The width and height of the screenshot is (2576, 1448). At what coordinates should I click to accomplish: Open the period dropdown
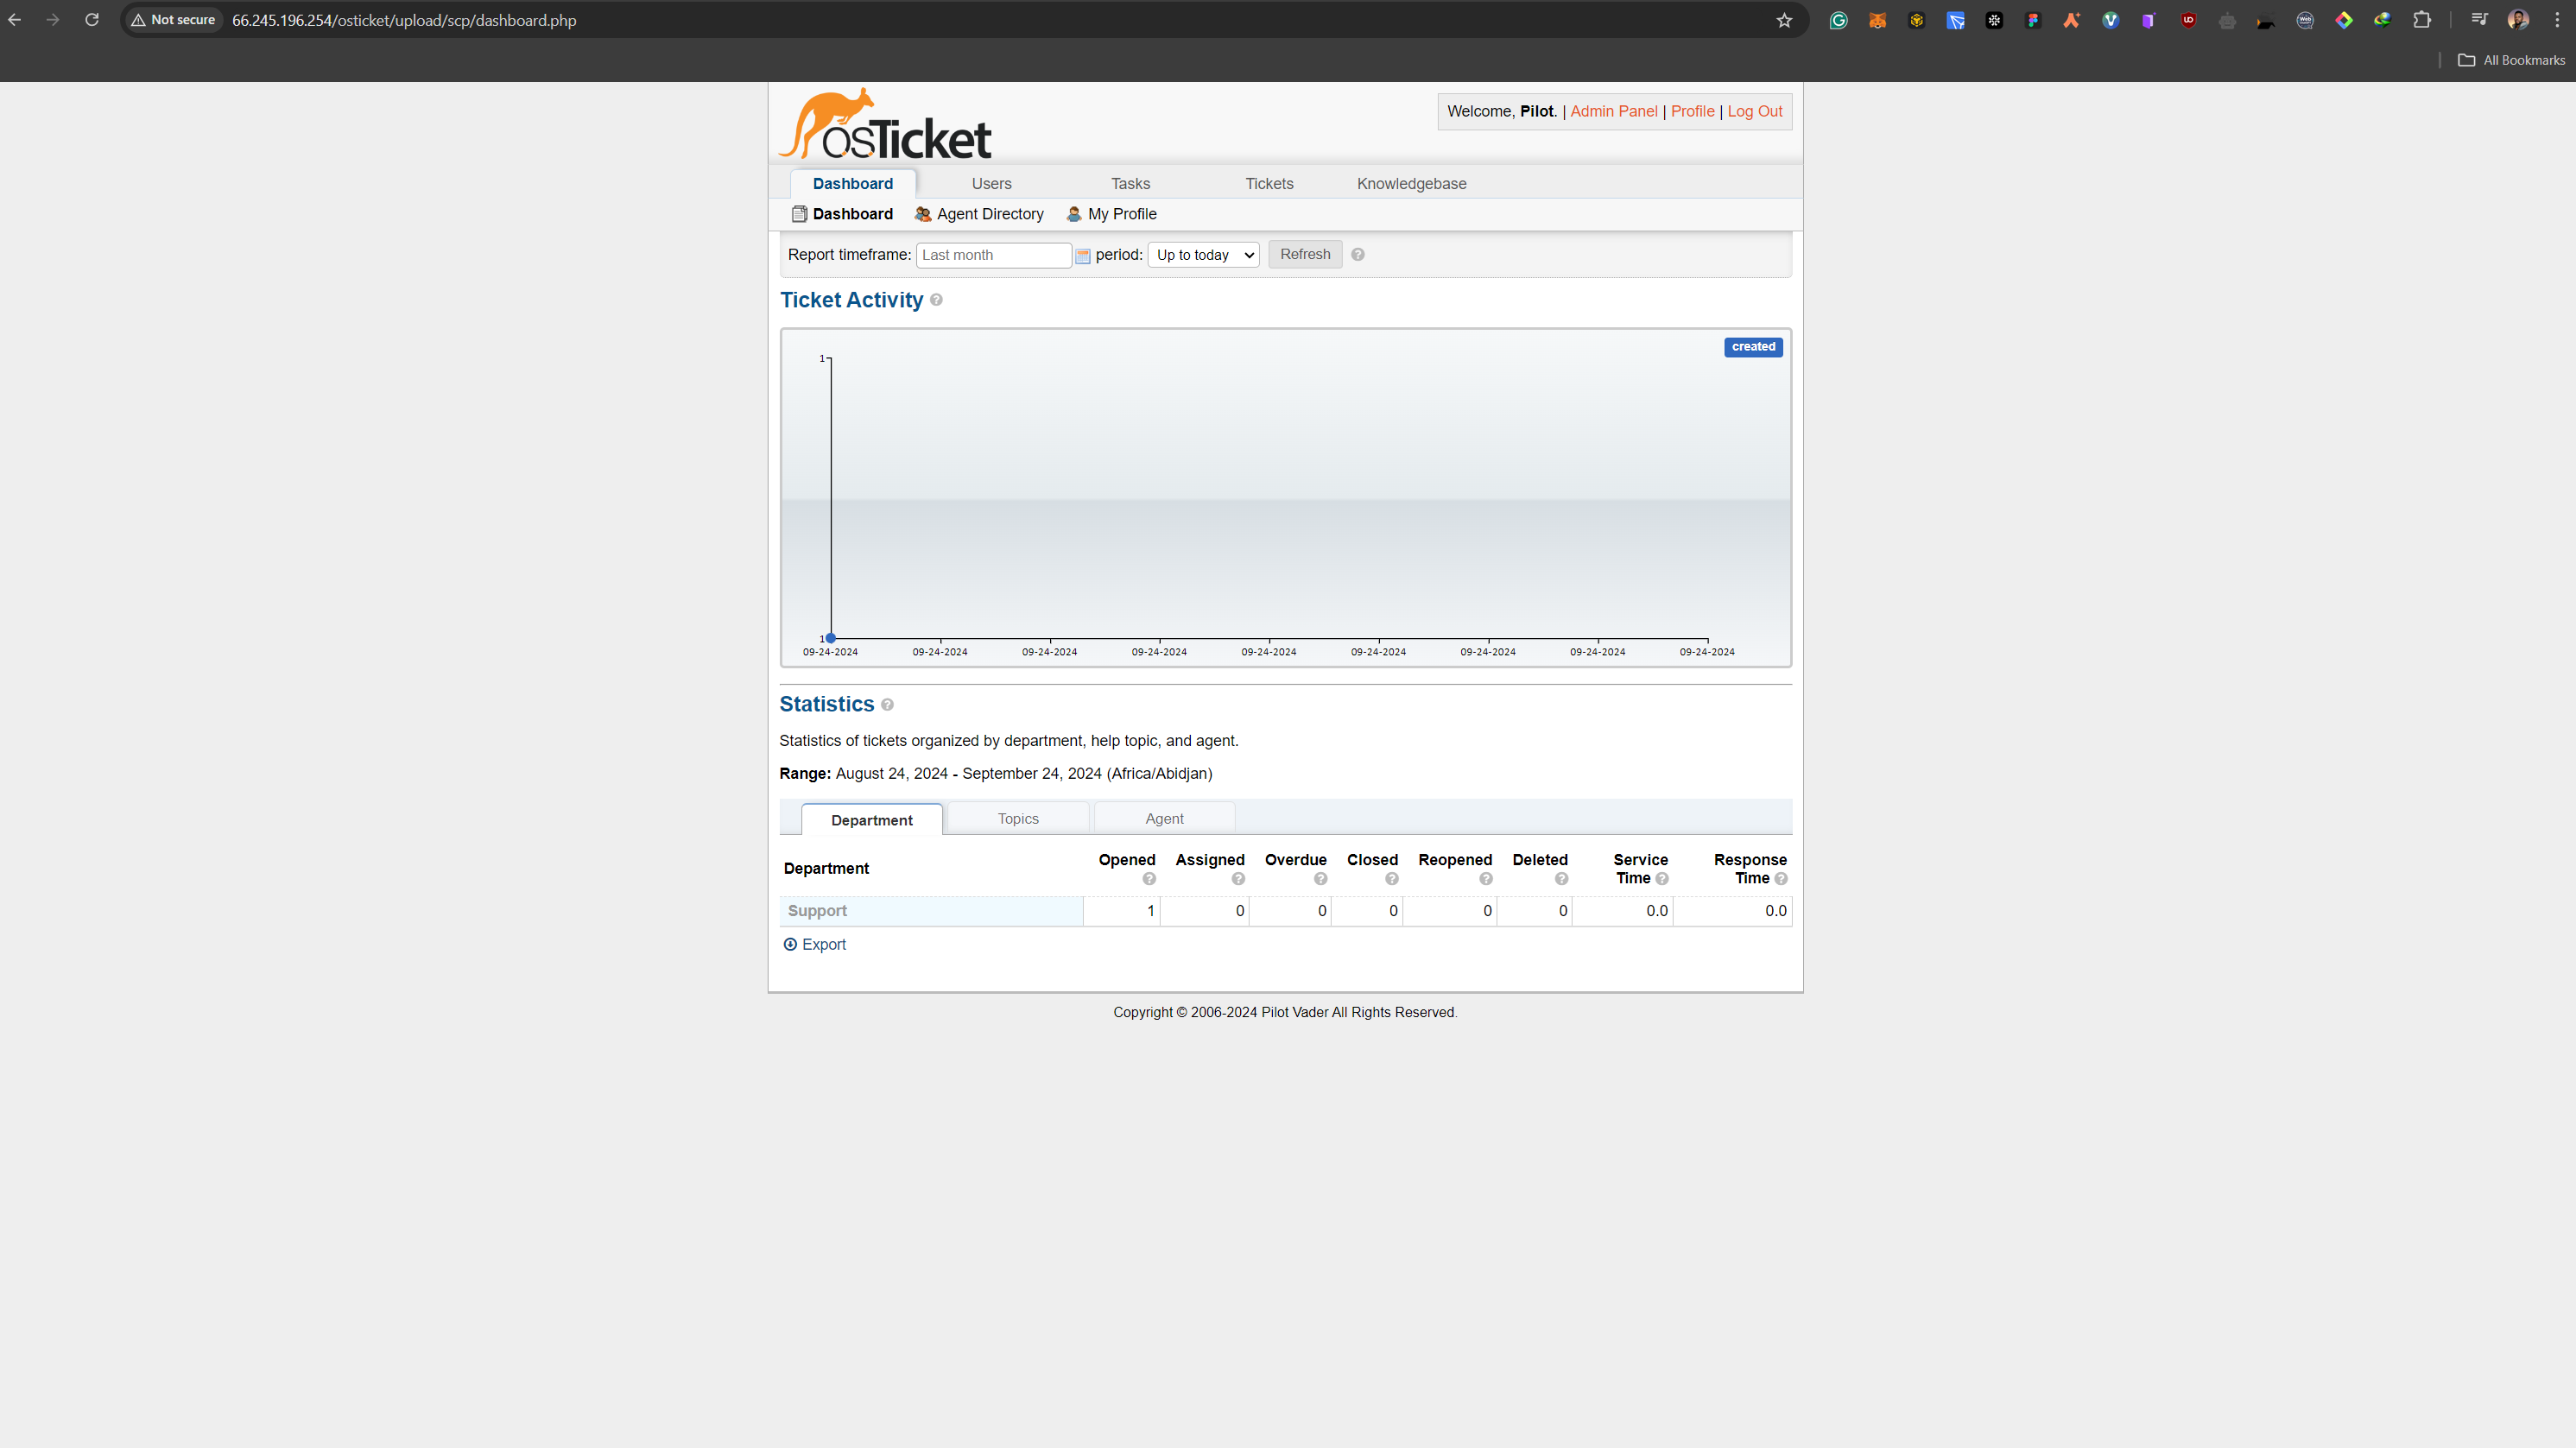tap(1202, 254)
